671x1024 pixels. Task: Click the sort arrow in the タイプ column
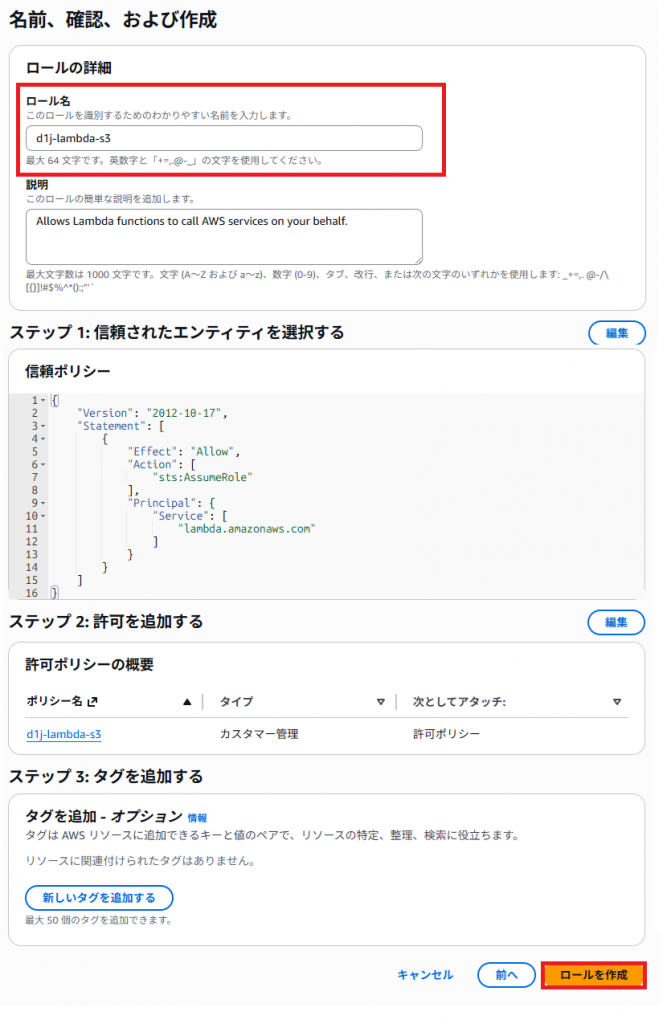(x=381, y=702)
